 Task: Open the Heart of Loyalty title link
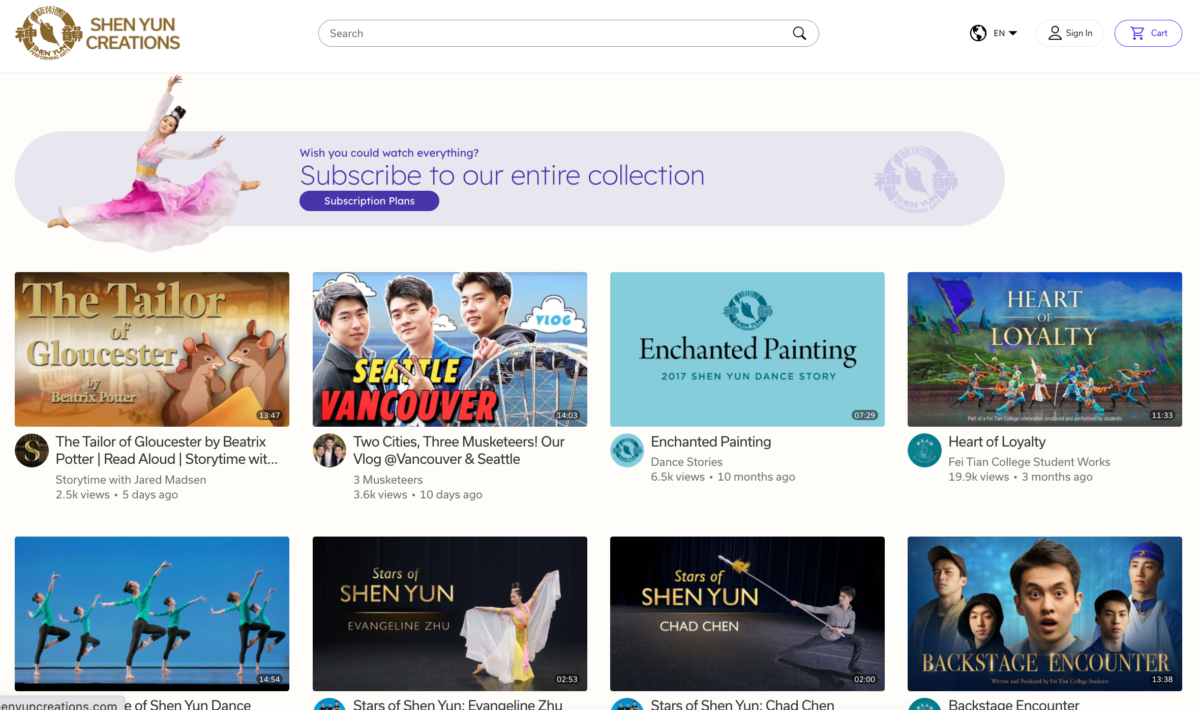pos(996,442)
